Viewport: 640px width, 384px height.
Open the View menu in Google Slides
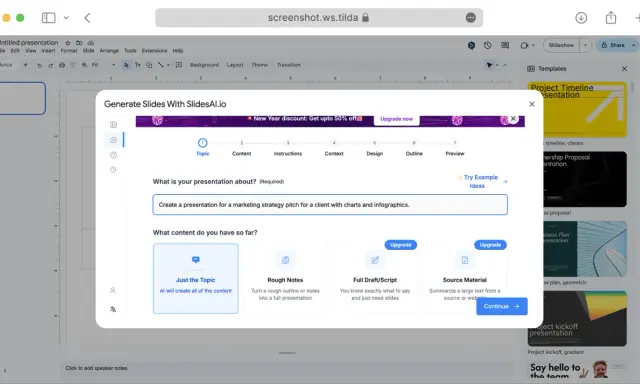[31, 51]
